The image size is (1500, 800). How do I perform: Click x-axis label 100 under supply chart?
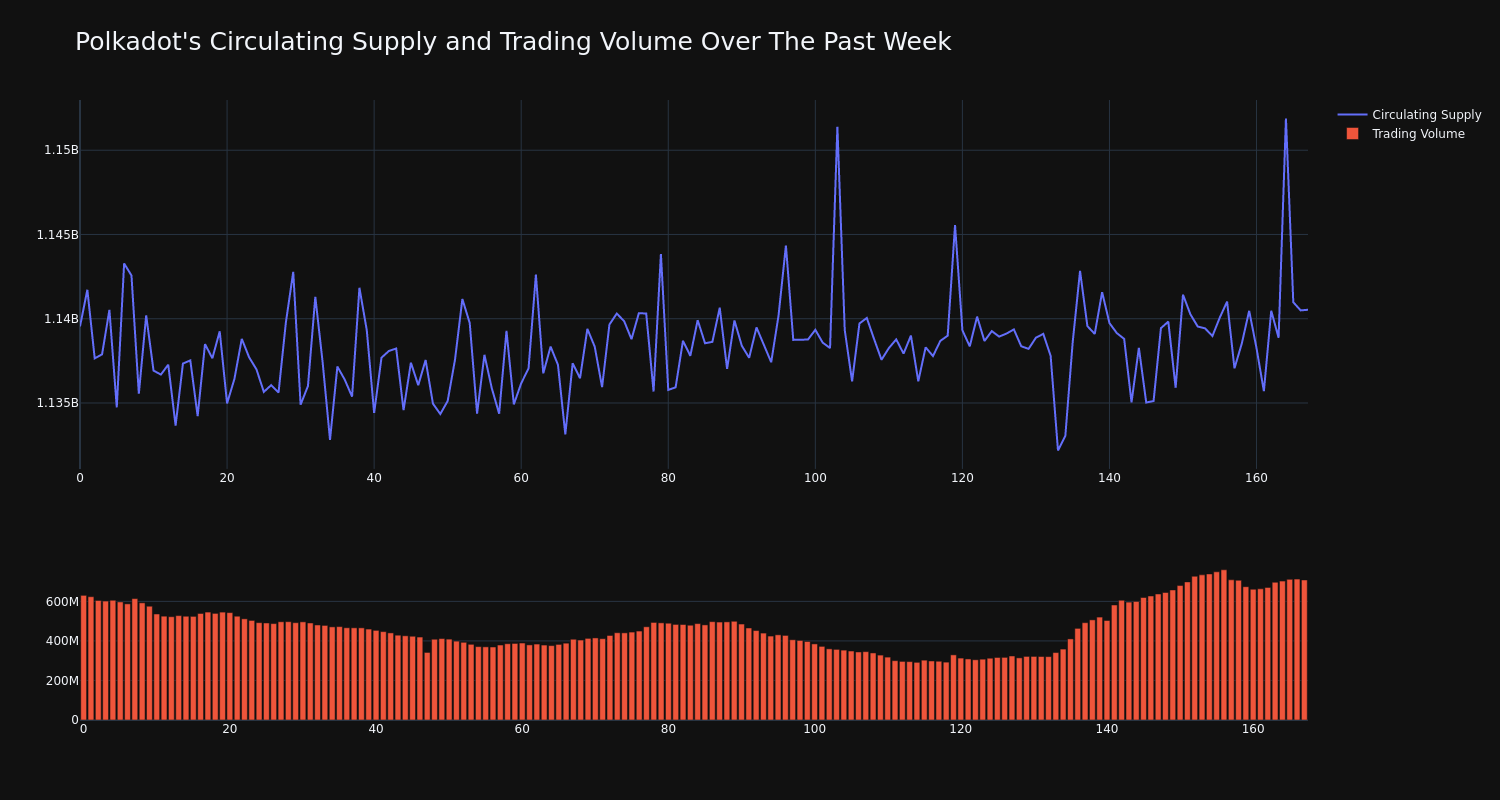pos(815,478)
